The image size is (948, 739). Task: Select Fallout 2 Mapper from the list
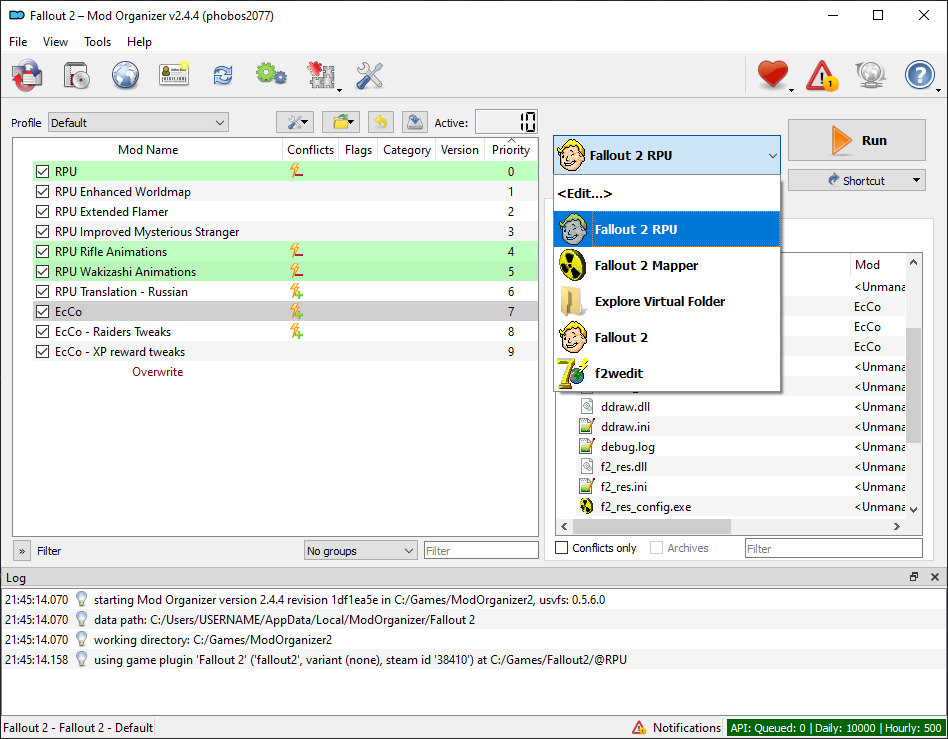[x=667, y=265]
